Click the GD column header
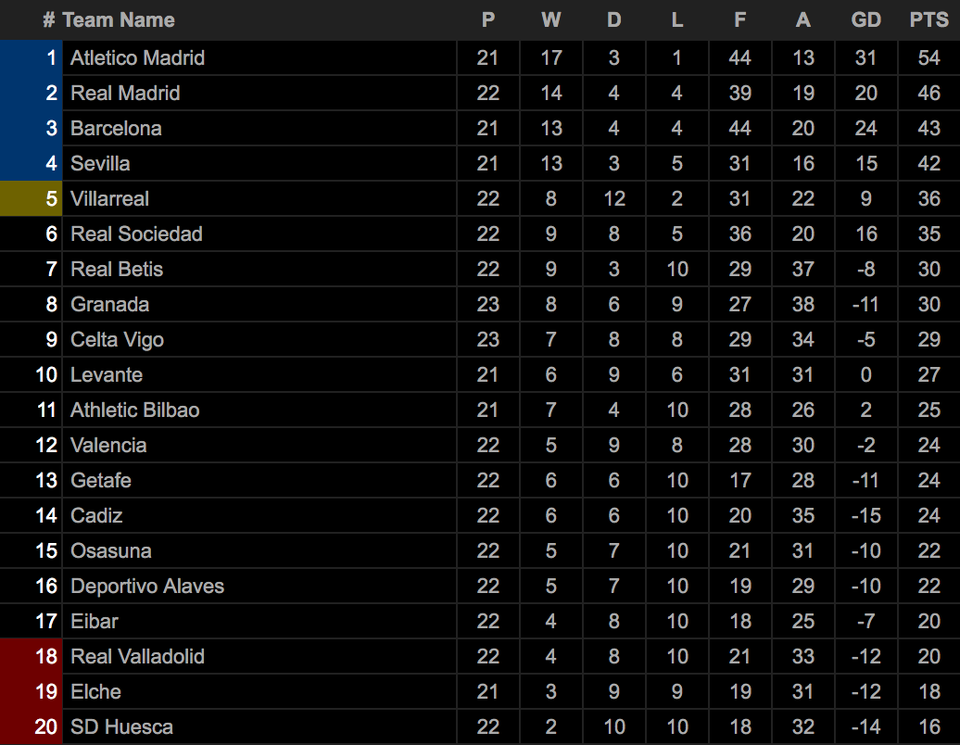The width and height of the screenshot is (960, 745). [x=866, y=20]
